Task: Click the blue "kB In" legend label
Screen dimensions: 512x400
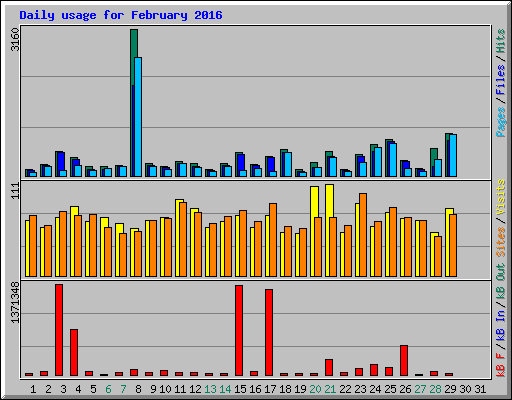Action: click(501, 325)
